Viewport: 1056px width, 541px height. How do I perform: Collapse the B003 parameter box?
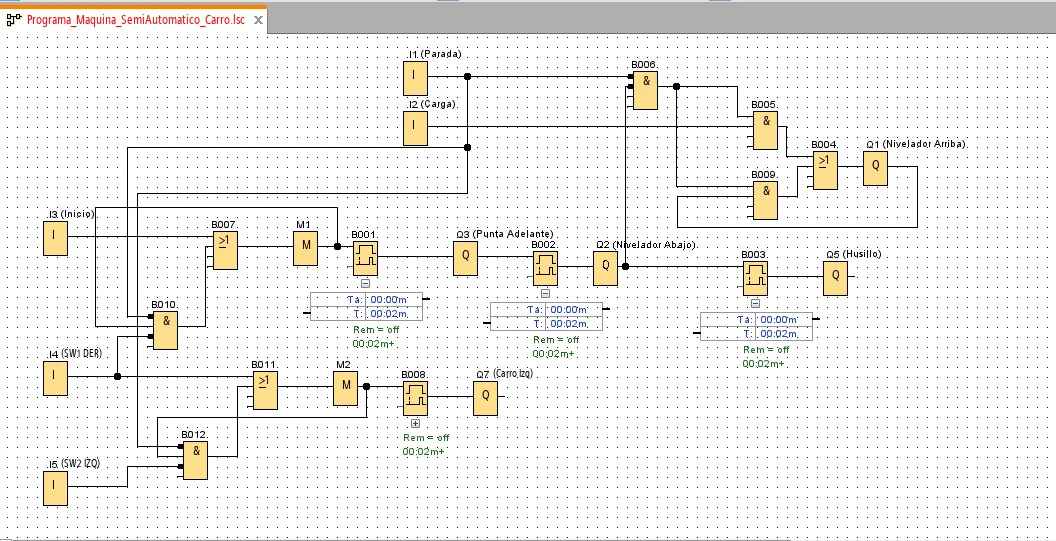[755, 303]
